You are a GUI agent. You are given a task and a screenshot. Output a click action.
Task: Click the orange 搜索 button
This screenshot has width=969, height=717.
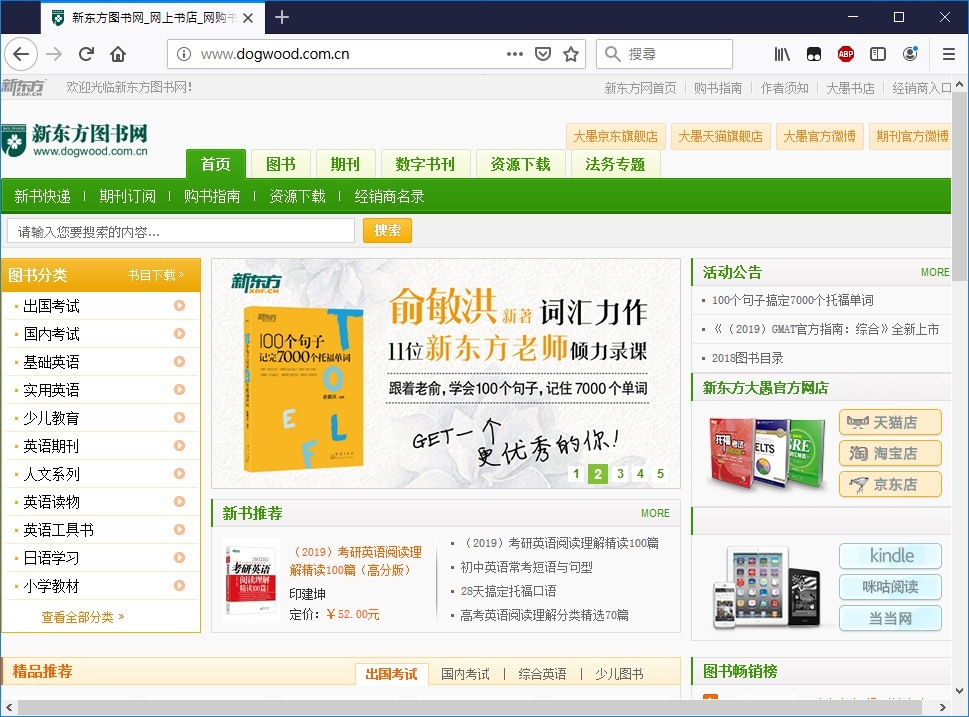coord(387,231)
